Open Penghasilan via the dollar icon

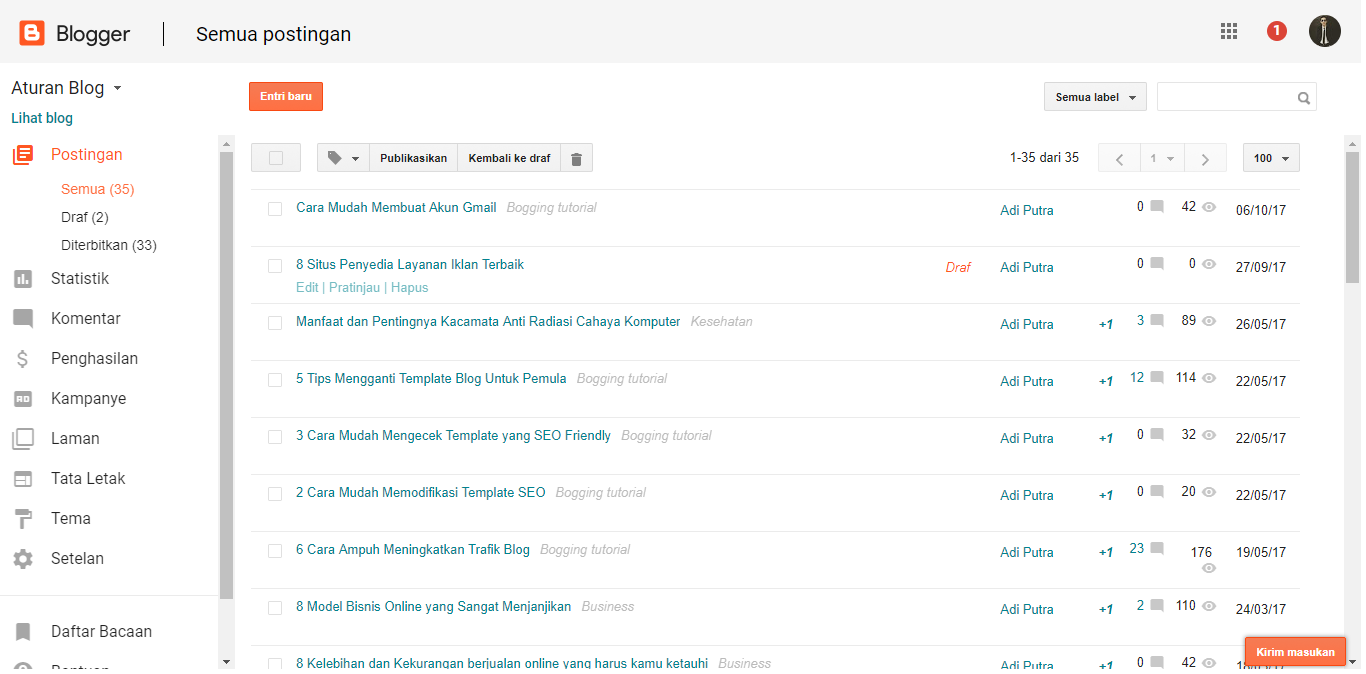(23, 358)
